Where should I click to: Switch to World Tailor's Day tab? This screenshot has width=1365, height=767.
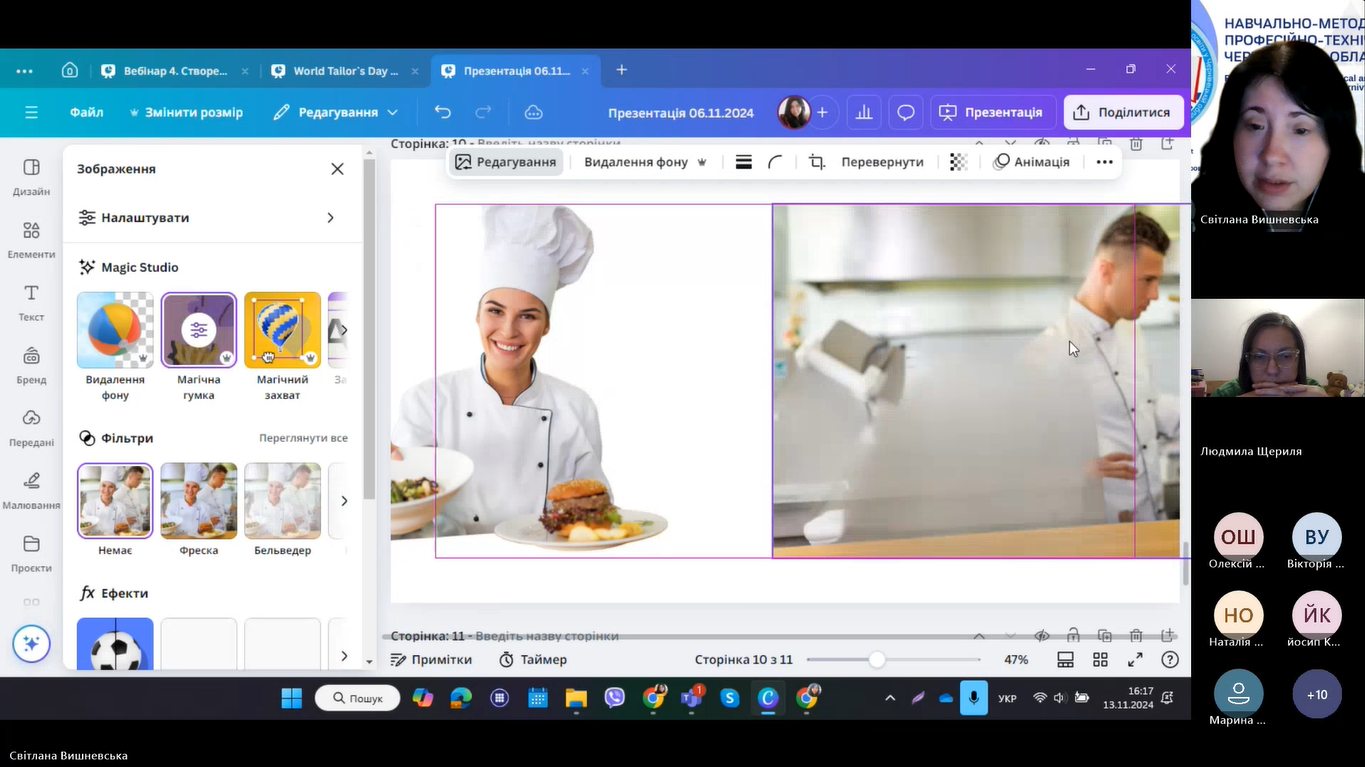(344, 71)
